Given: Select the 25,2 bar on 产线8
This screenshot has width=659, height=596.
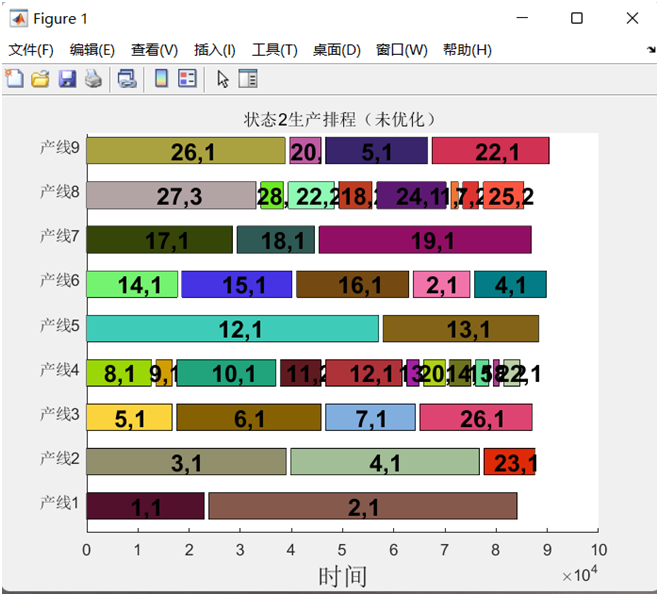Looking at the screenshot, I should tap(503, 195).
